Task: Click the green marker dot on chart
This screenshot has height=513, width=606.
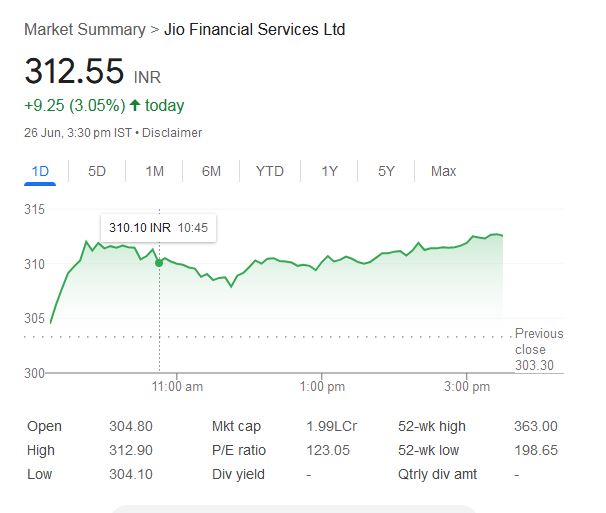Action: (159, 262)
